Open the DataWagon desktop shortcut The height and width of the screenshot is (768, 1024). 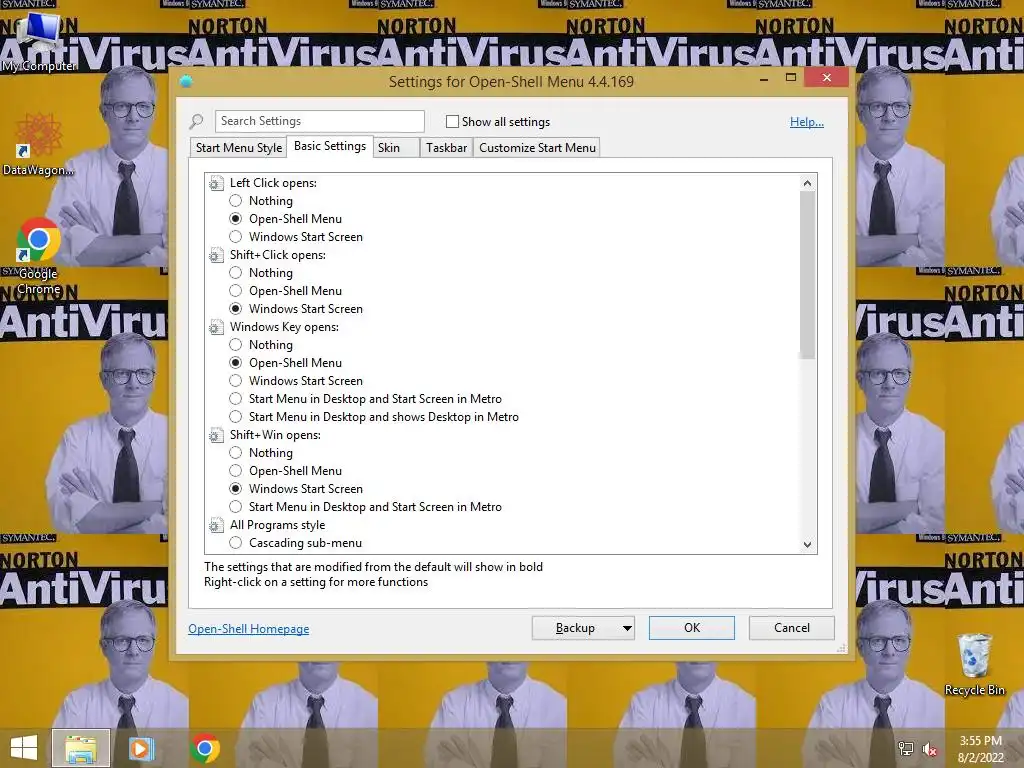point(38,145)
